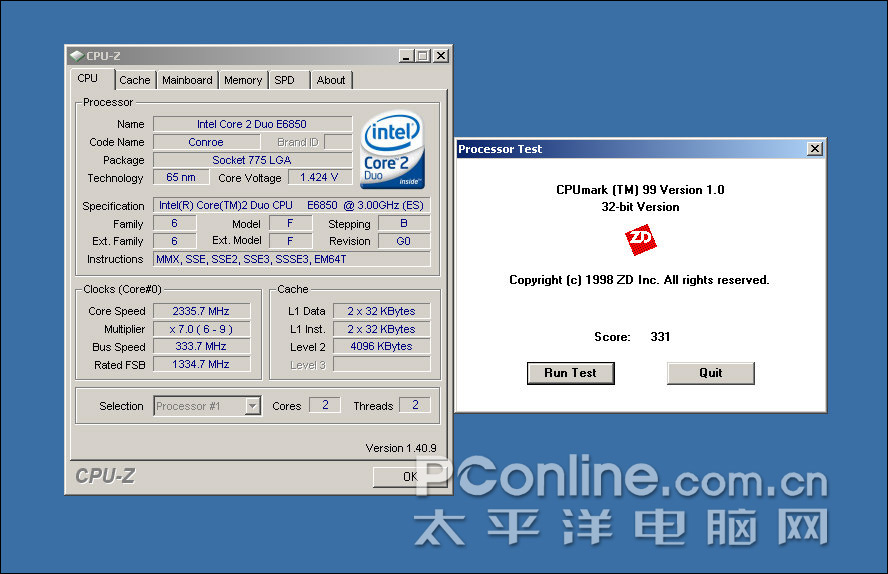Screen dimensions: 888x574
Task: Click the Intel Core 2 Duo logo
Action: (392, 149)
